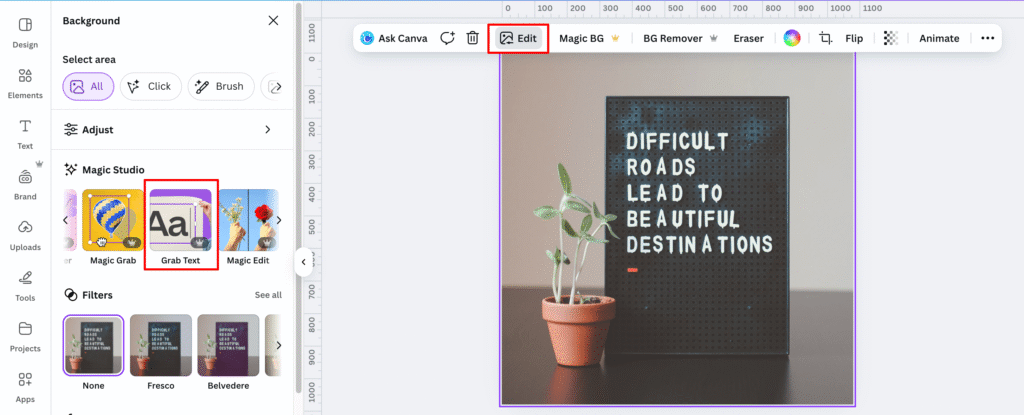Image resolution: width=1024 pixels, height=415 pixels.
Task: Click the trash delete icon in toolbar
Action: pos(473,38)
